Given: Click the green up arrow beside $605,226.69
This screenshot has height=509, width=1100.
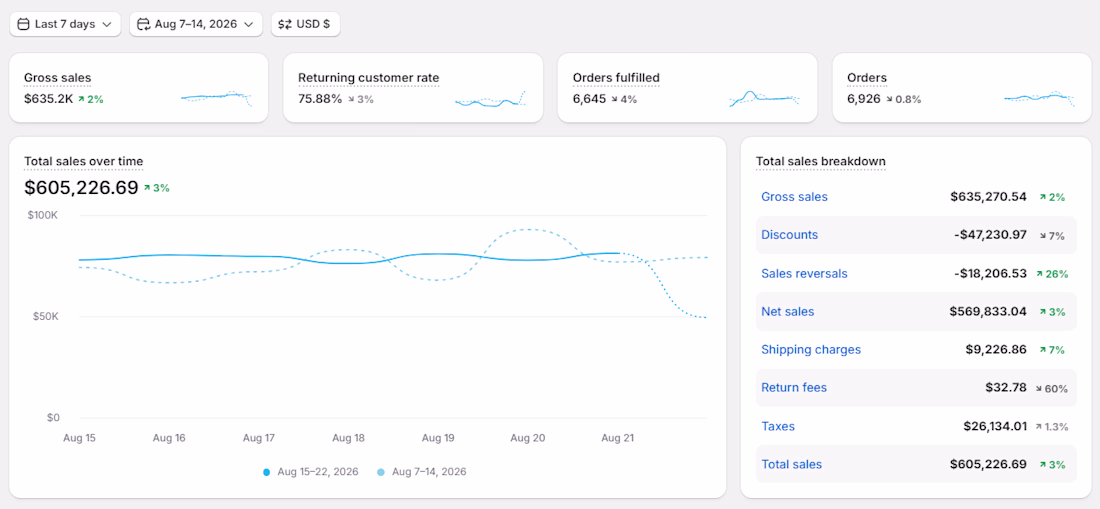Looking at the screenshot, I should tap(147, 188).
